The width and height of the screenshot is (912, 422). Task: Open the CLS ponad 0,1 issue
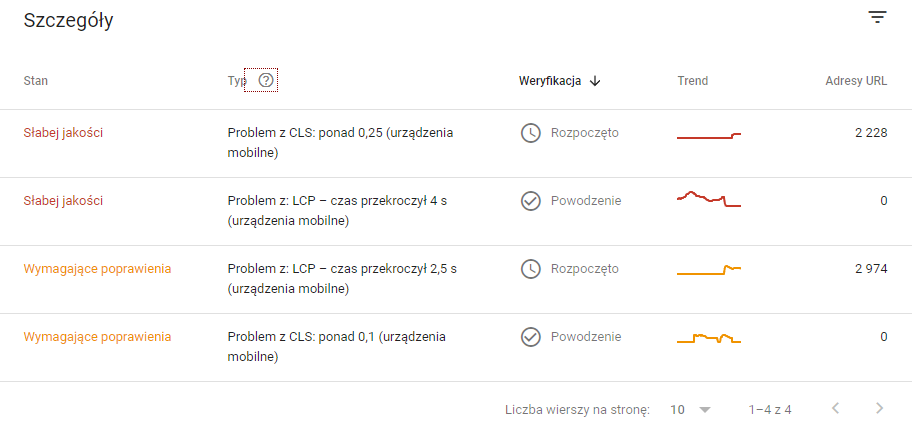click(x=336, y=346)
